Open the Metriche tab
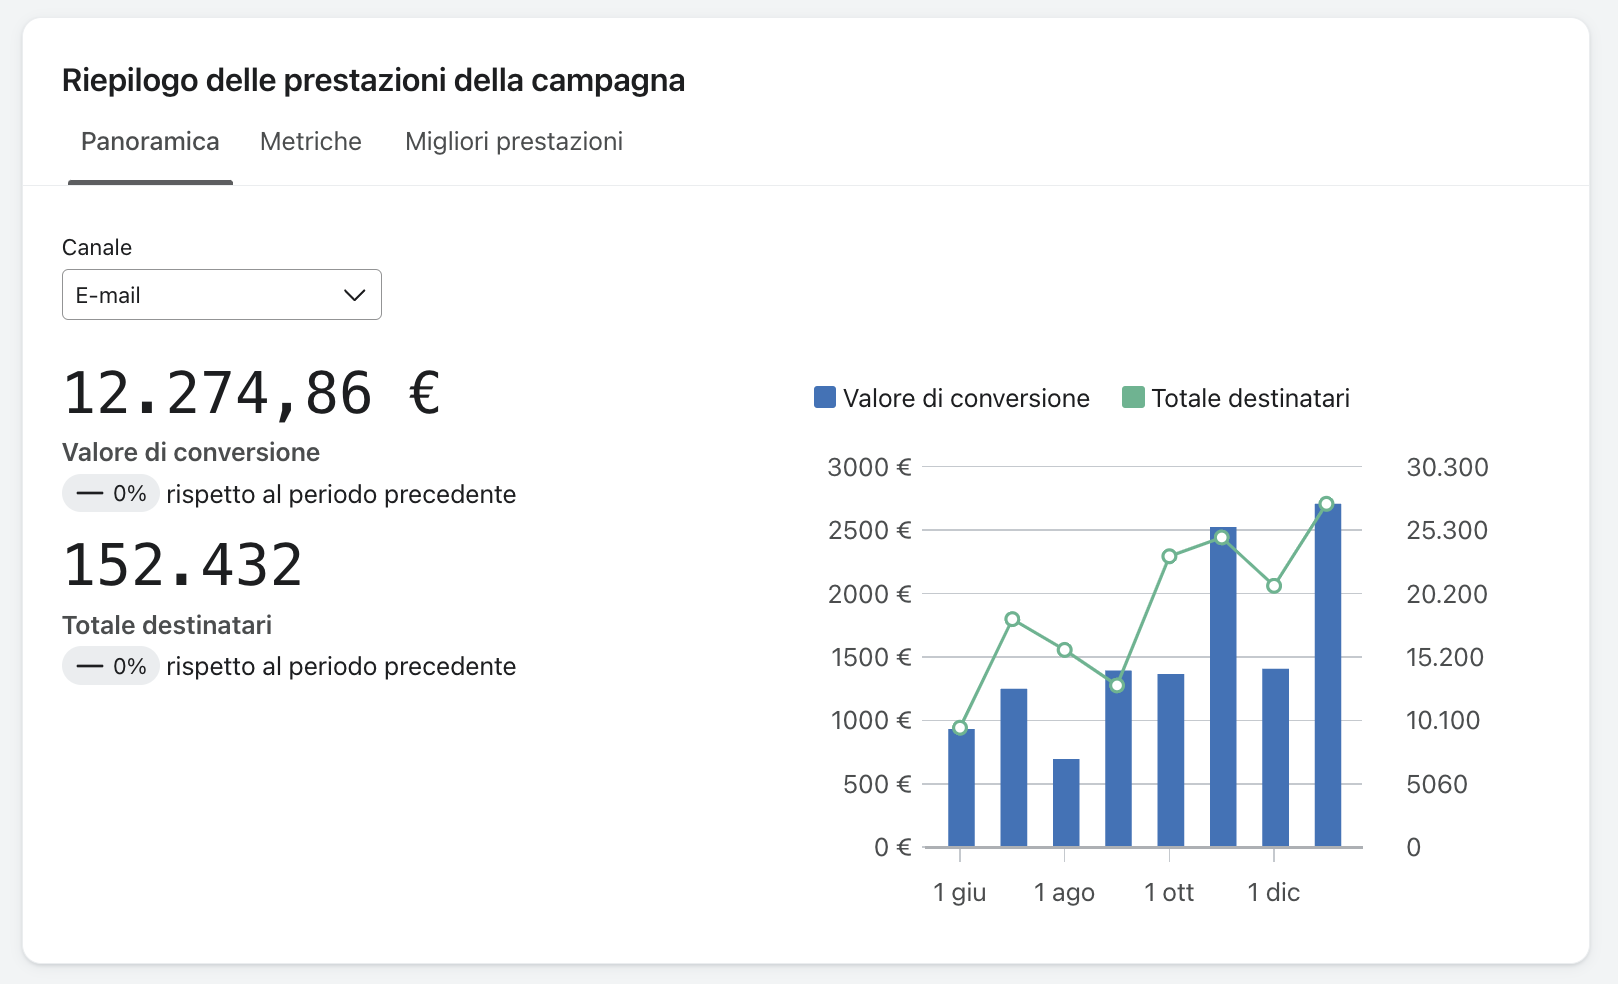This screenshot has width=1618, height=984. [310, 142]
